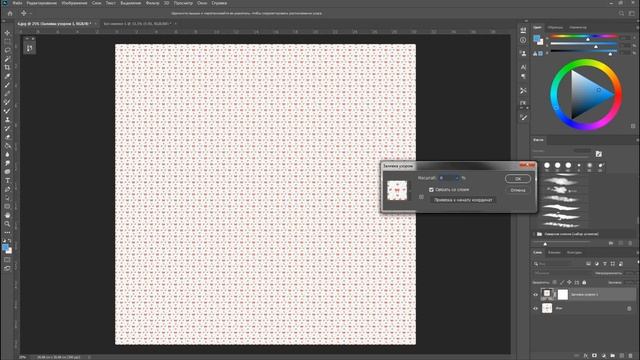Pick the first round brush preset

tap(547, 165)
